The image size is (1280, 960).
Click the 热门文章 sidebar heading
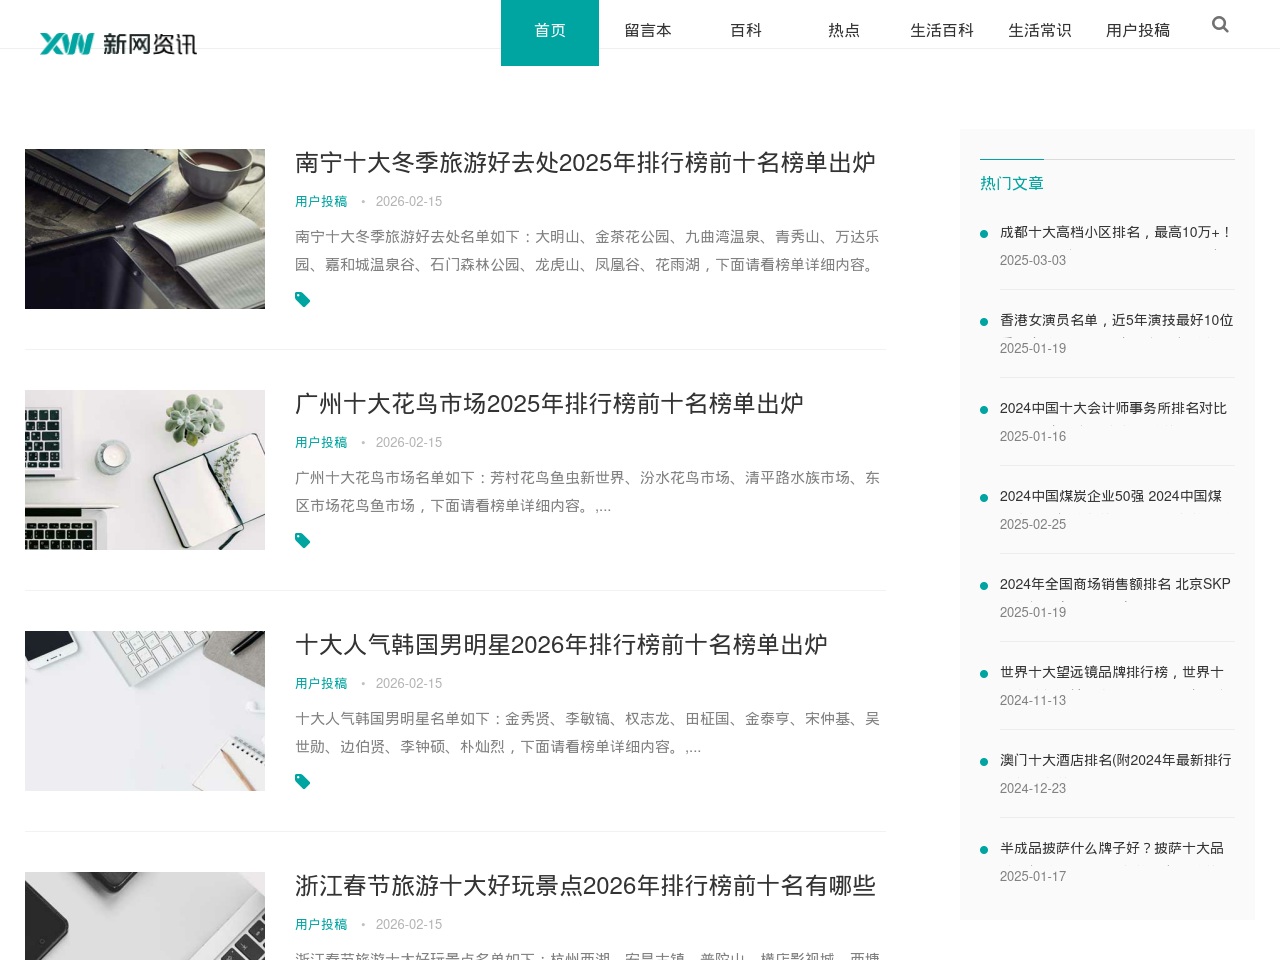(1012, 184)
